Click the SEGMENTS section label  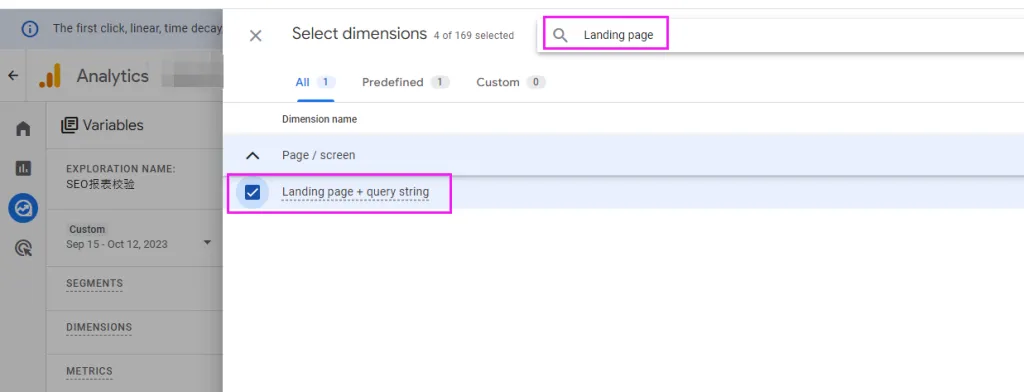pos(94,284)
